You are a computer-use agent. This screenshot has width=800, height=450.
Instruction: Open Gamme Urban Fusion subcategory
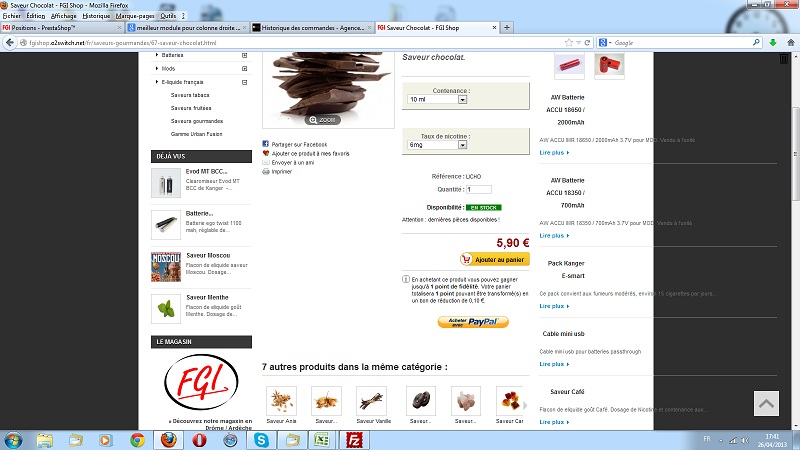tap(196, 134)
